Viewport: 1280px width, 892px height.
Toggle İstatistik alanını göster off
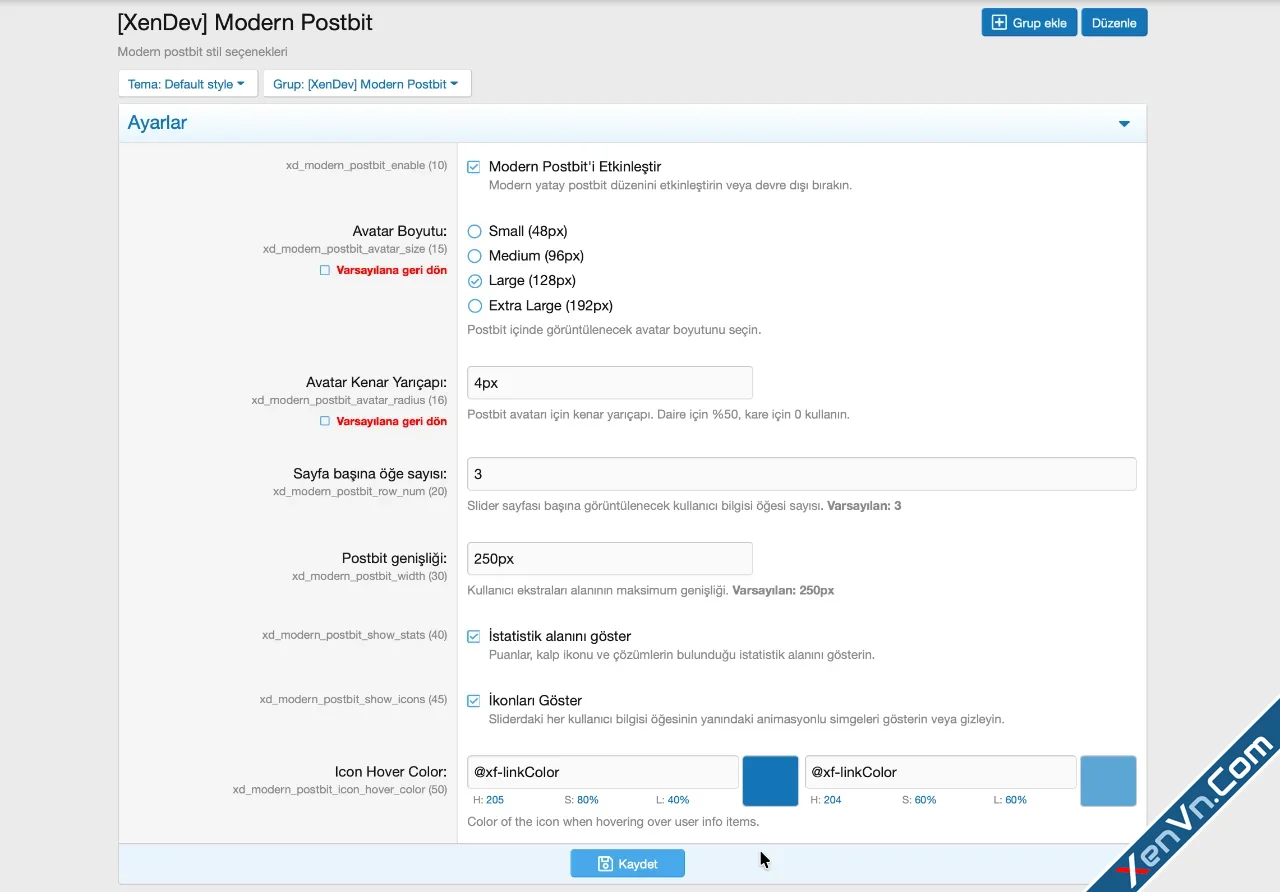(x=473, y=636)
